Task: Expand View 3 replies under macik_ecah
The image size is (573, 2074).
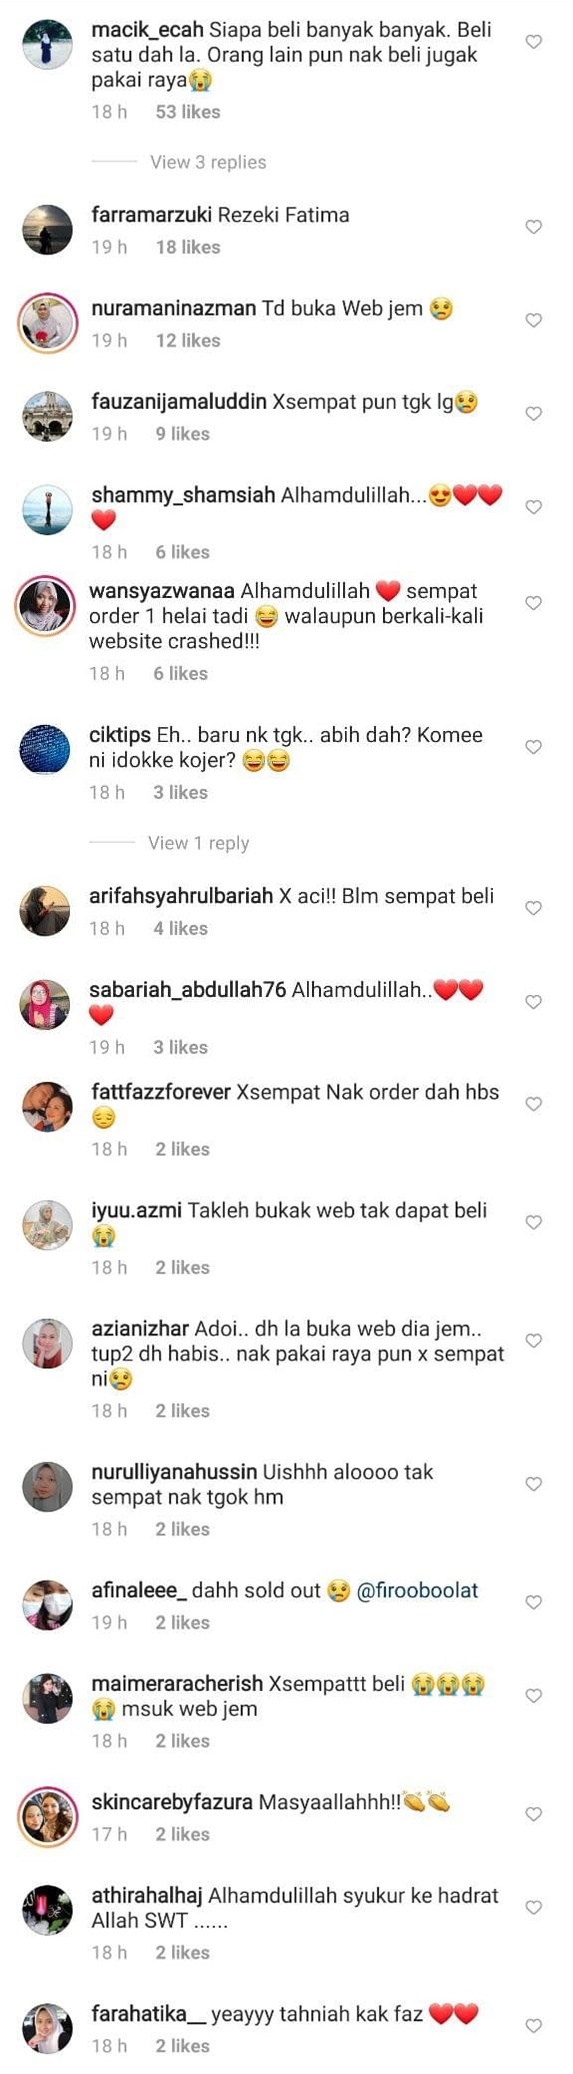Action: (x=208, y=162)
